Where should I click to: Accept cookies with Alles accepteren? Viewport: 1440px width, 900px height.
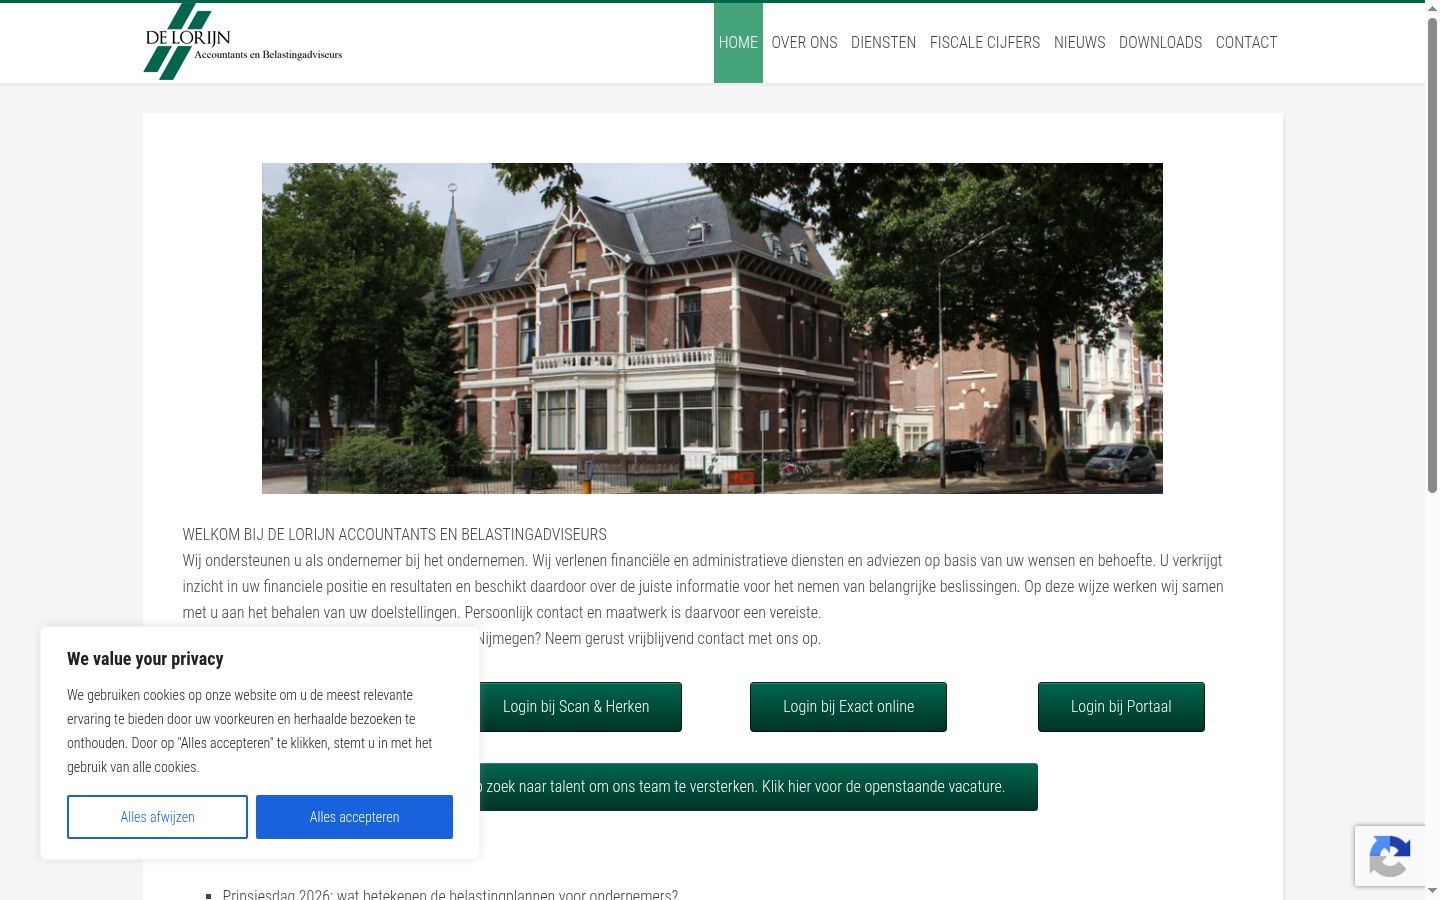point(354,817)
